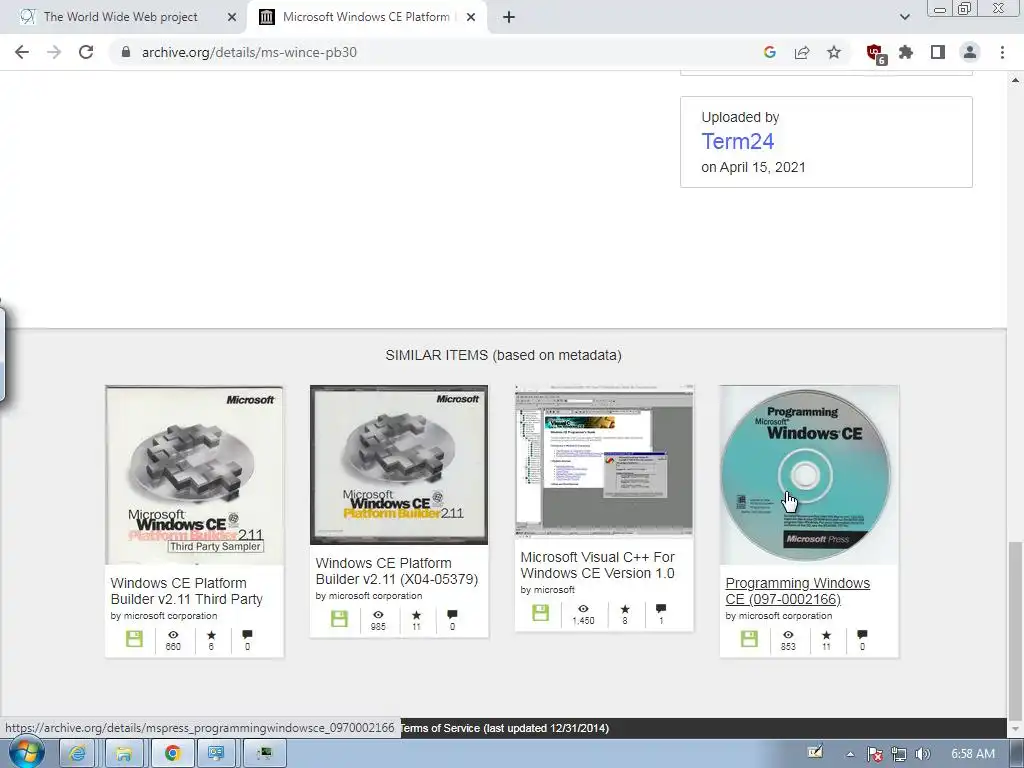Close The World Wide Web project tab
Viewport: 1024px width, 768px height.
pos(232,18)
